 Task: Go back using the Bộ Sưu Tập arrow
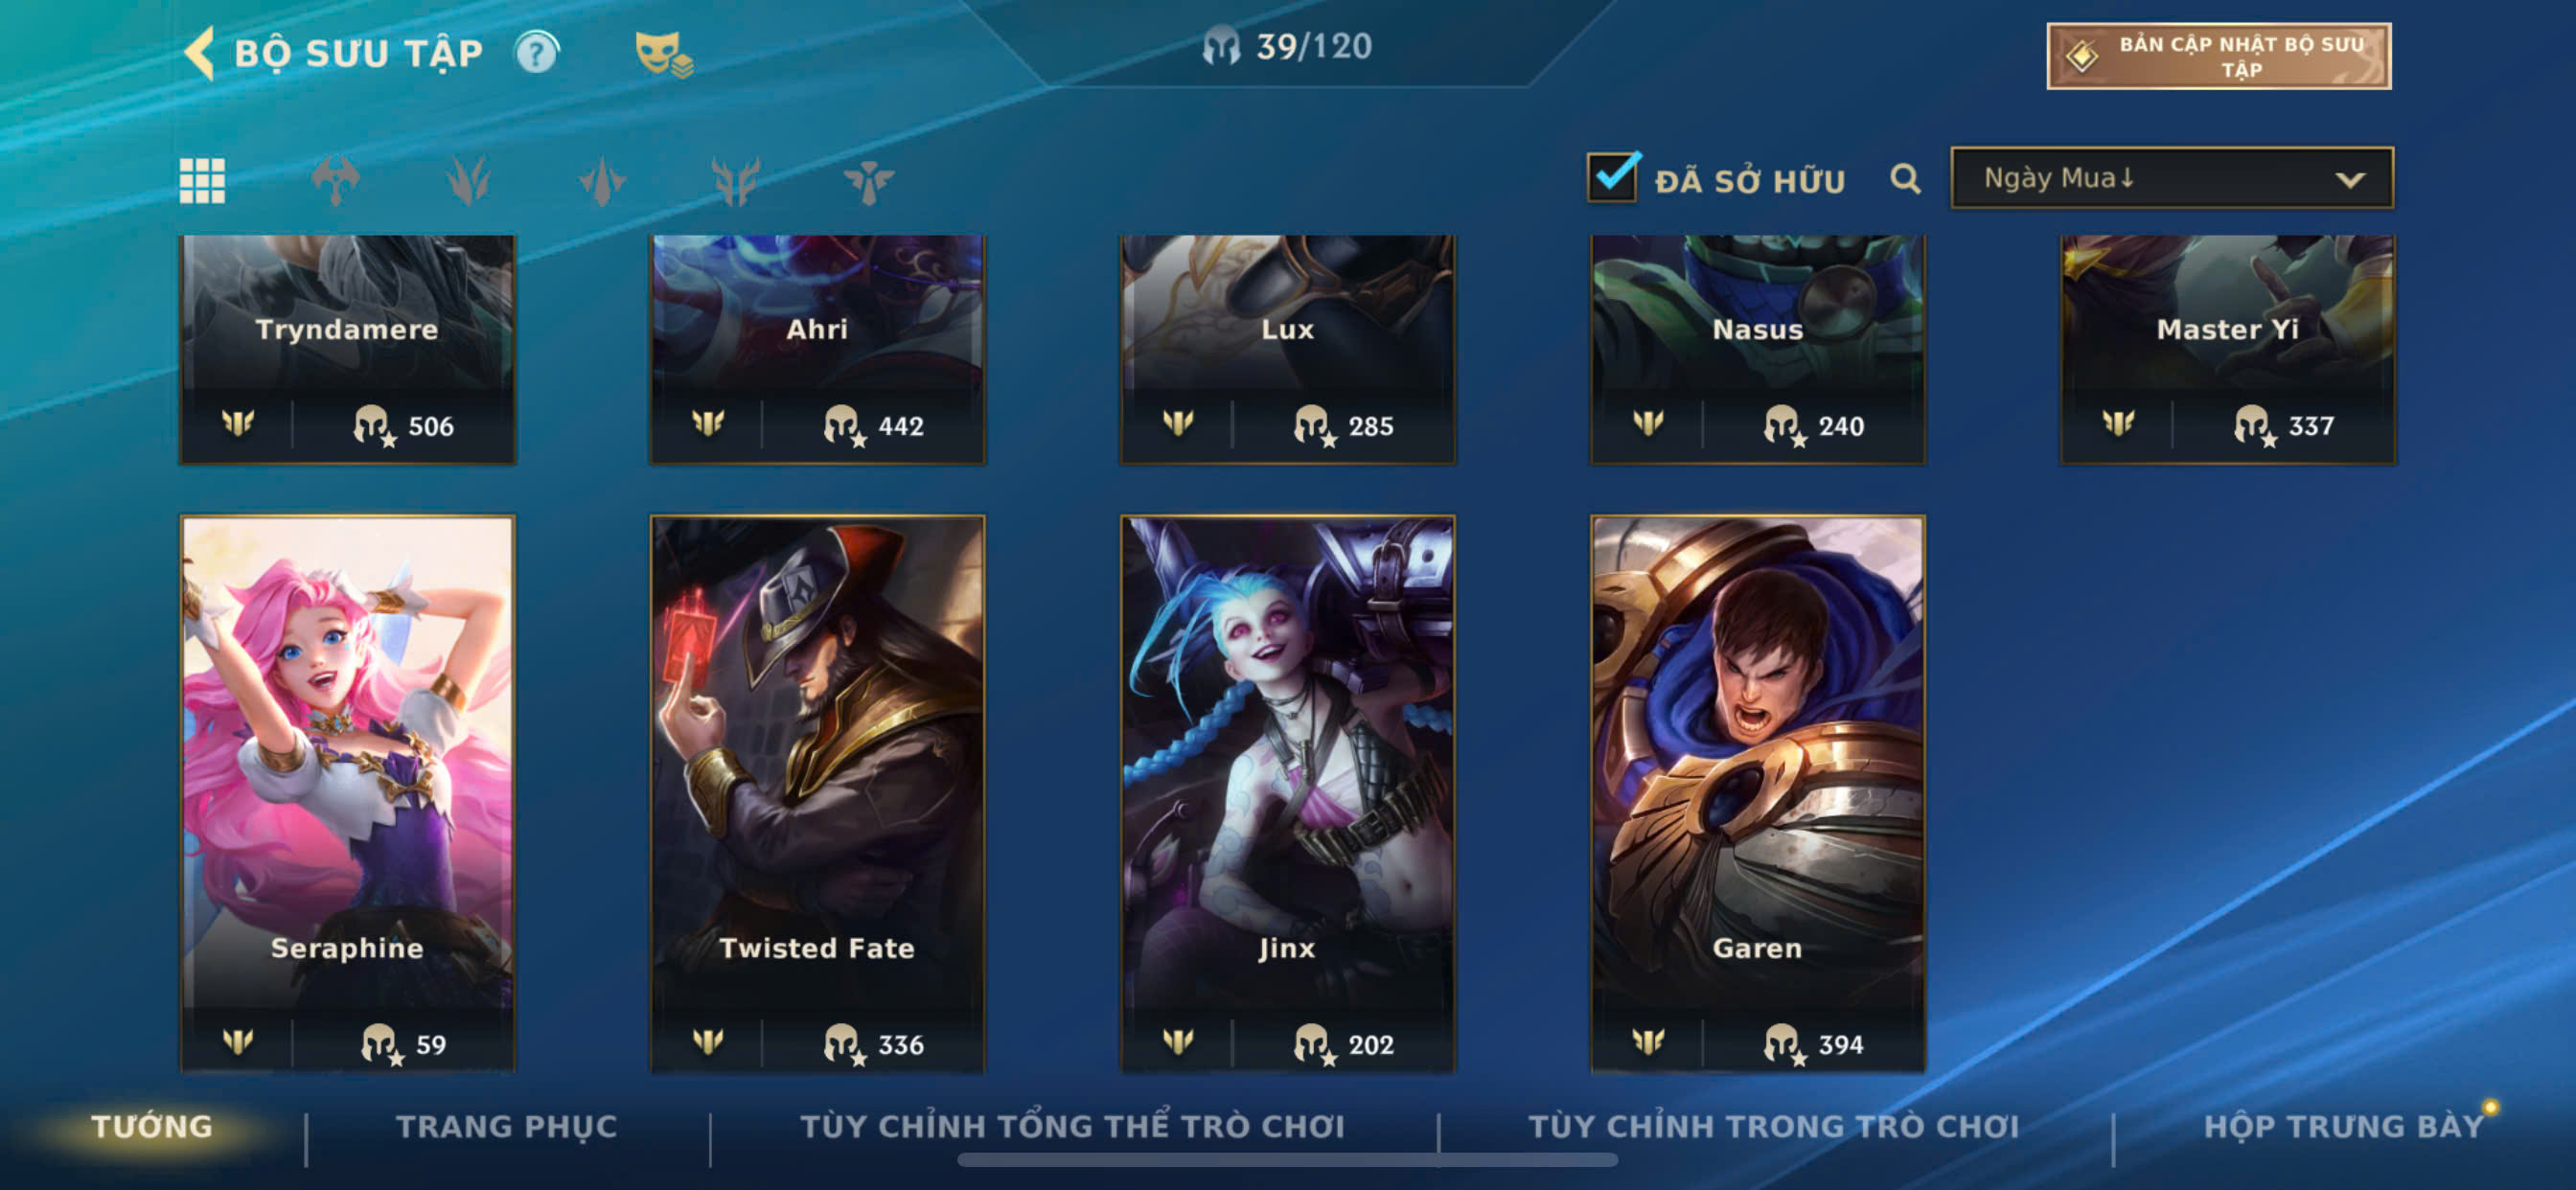pos(201,52)
